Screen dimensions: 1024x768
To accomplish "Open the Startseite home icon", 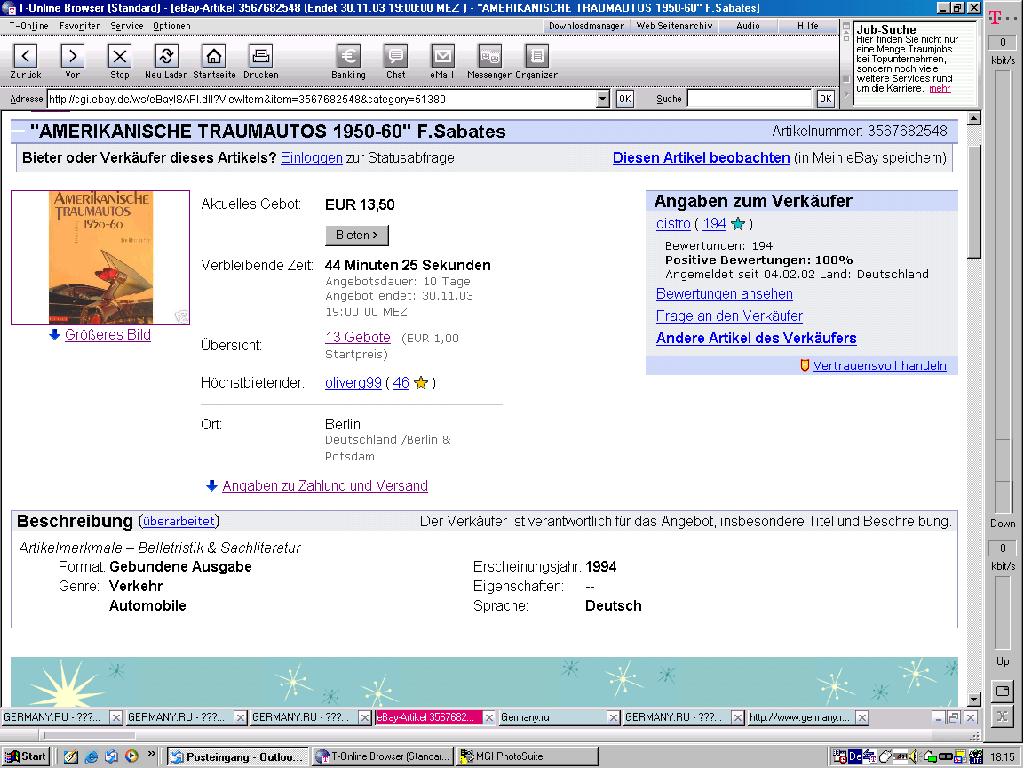I will tap(214, 56).
